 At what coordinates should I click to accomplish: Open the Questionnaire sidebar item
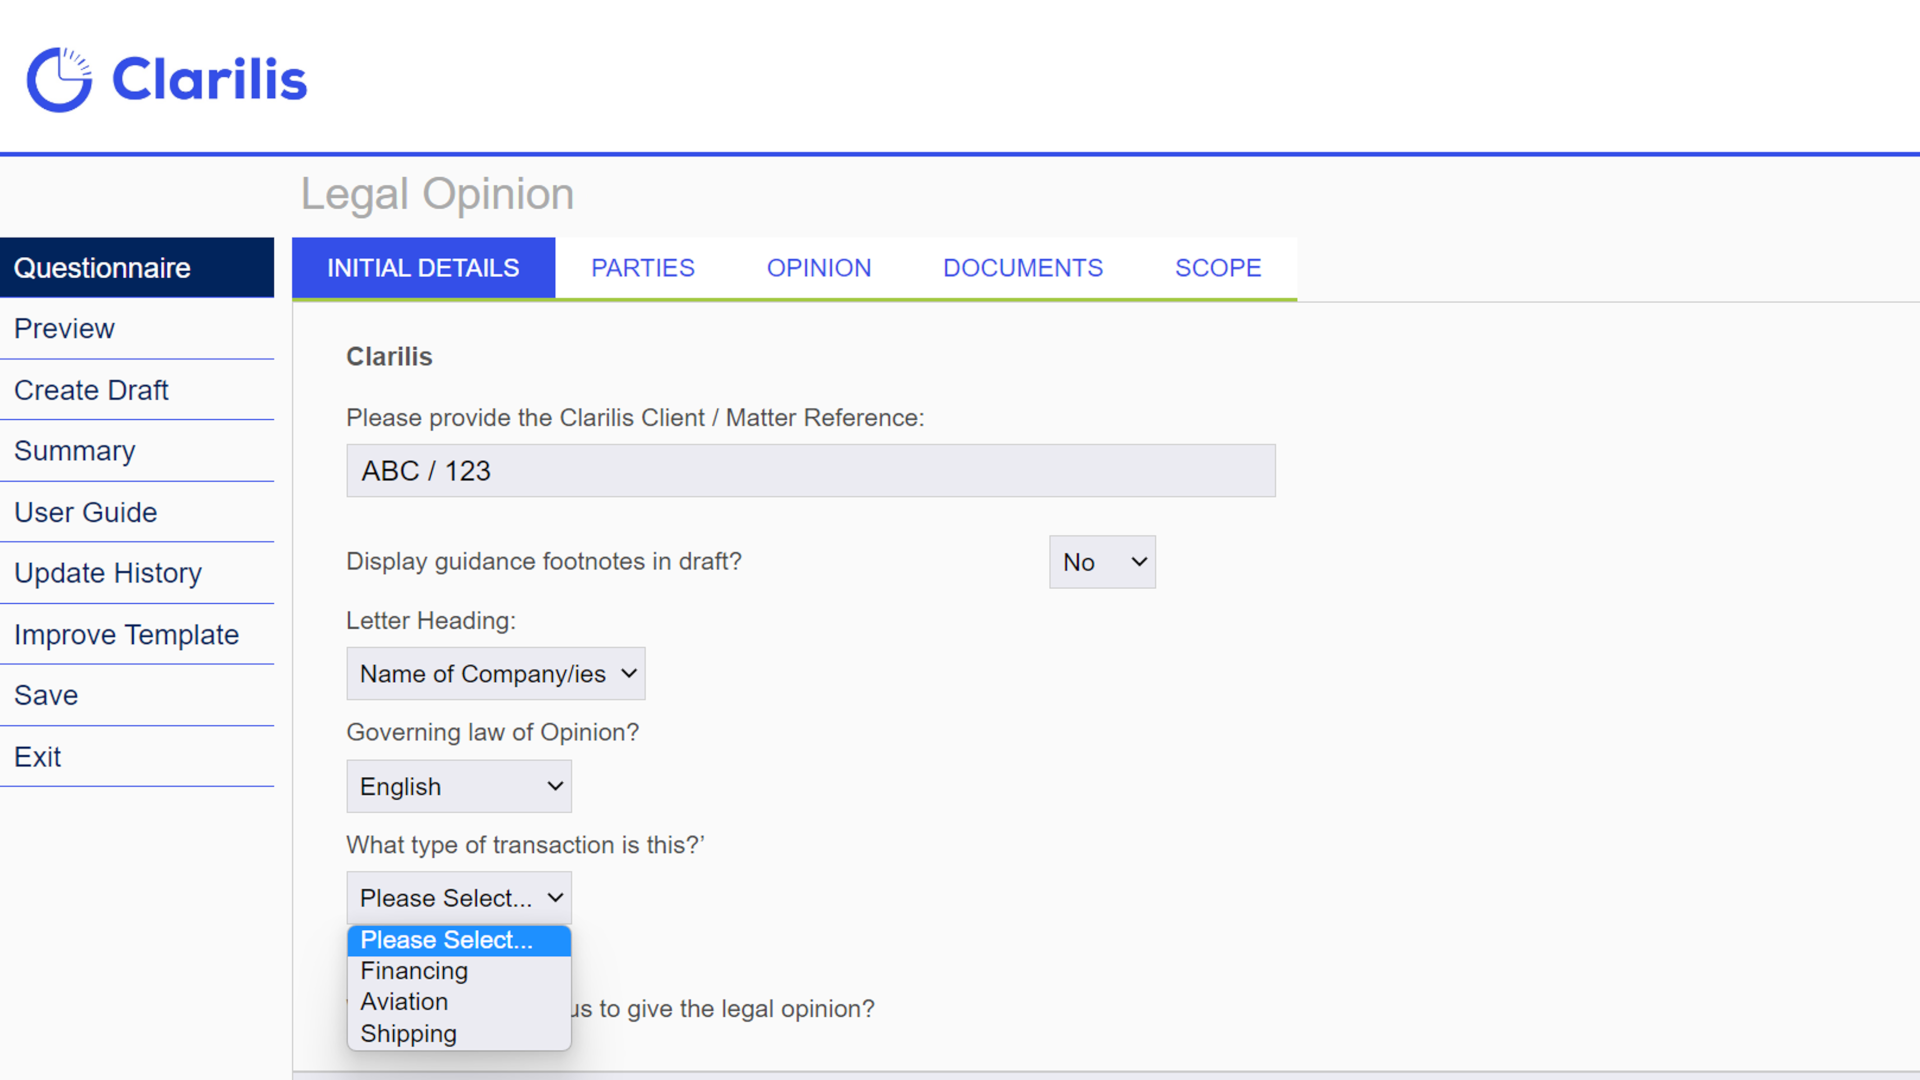click(x=137, y=268)
